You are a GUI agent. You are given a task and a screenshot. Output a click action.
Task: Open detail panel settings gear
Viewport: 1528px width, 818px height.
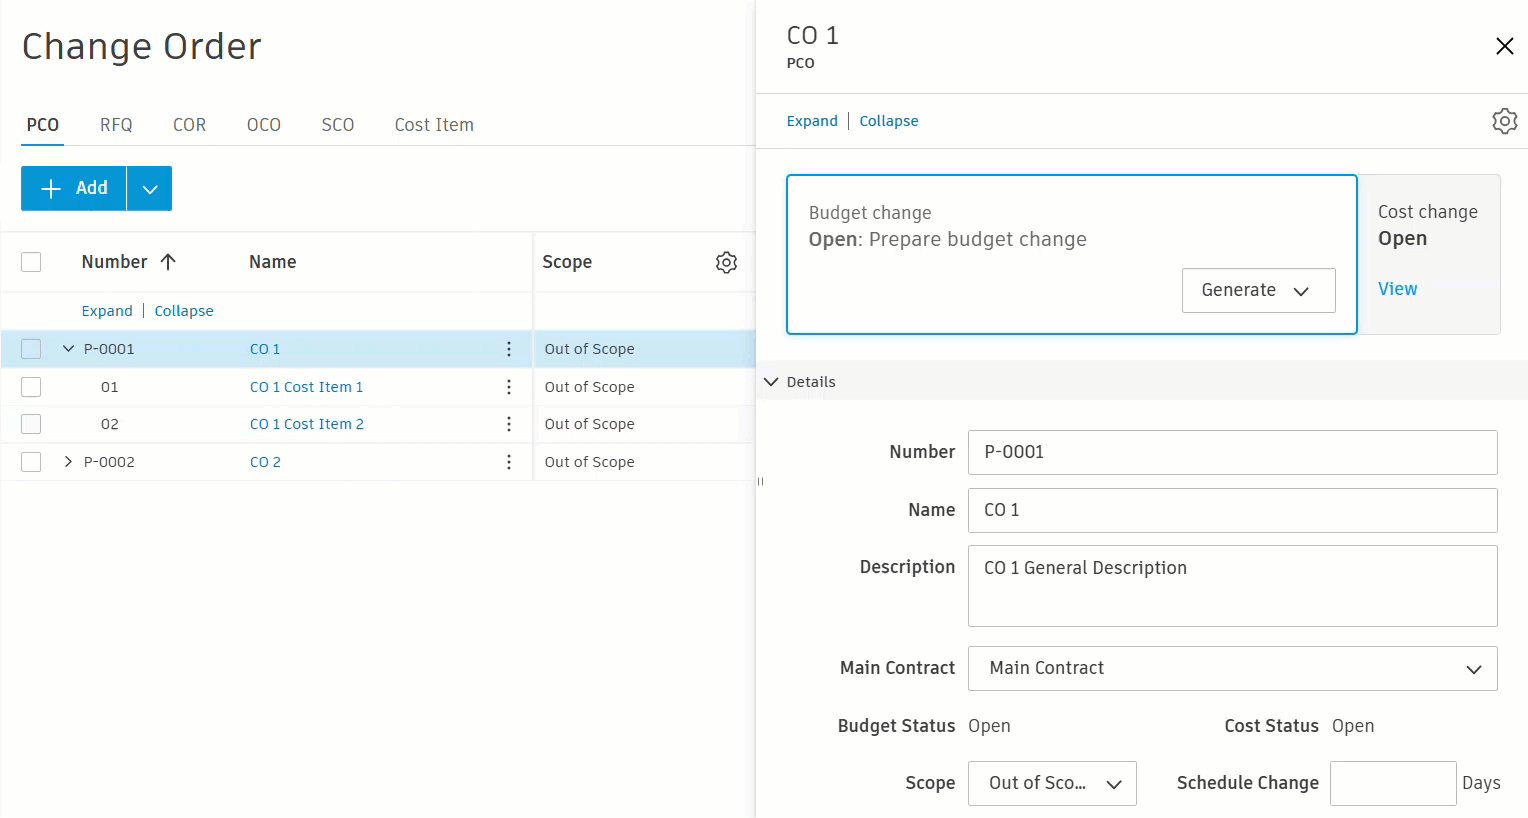(1504, 121)
